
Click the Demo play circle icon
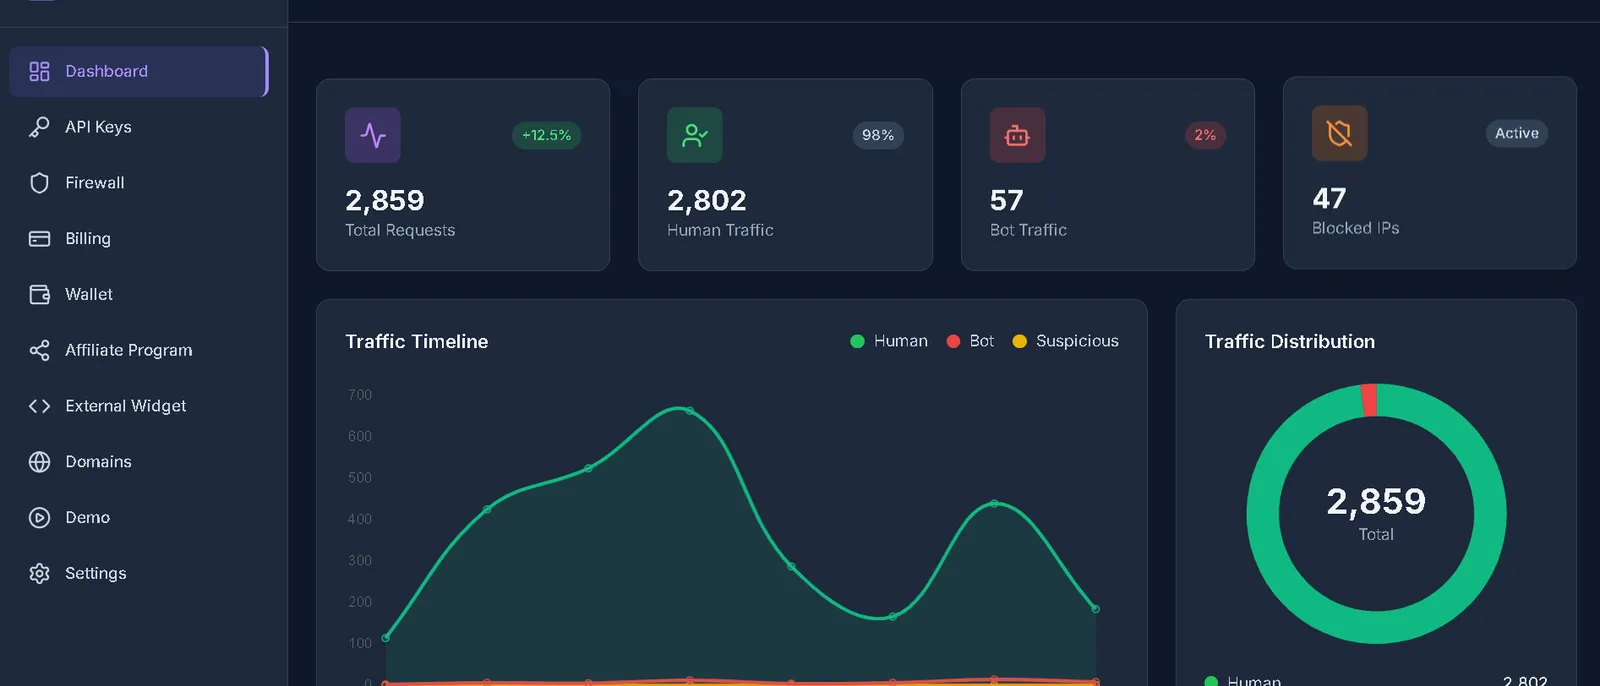point(39,518)
